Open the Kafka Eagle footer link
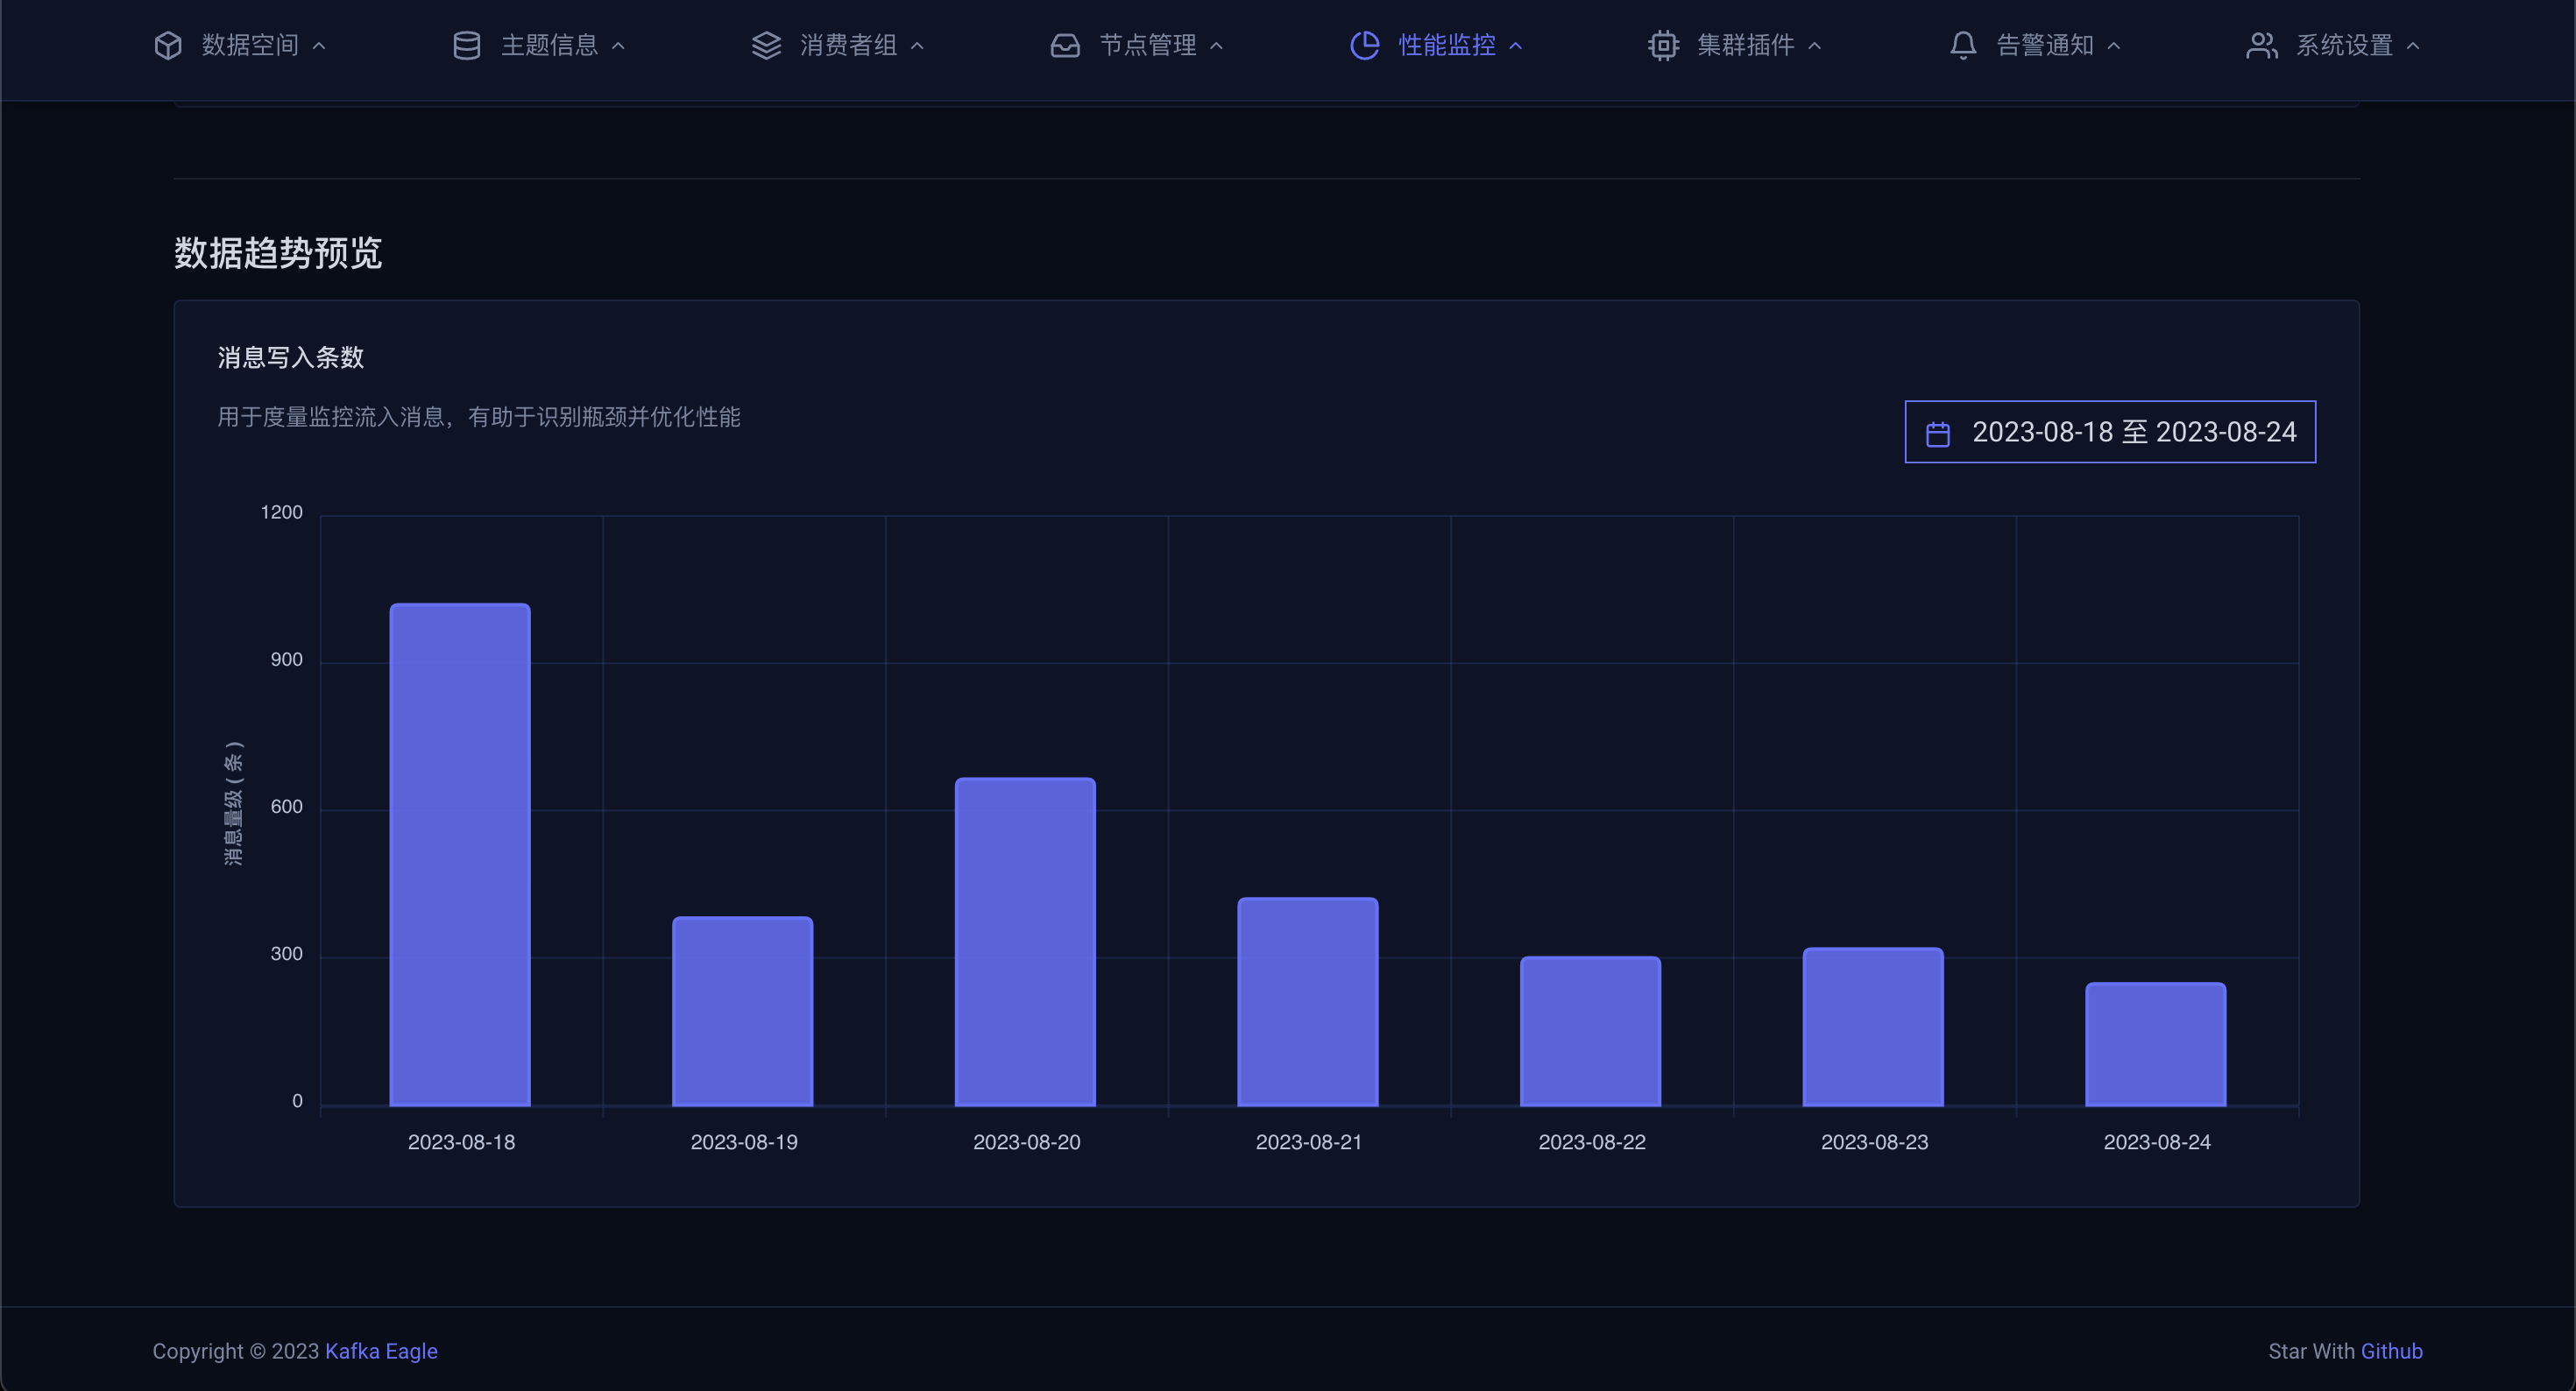 pyautogui.click(x=381, y=1351)
